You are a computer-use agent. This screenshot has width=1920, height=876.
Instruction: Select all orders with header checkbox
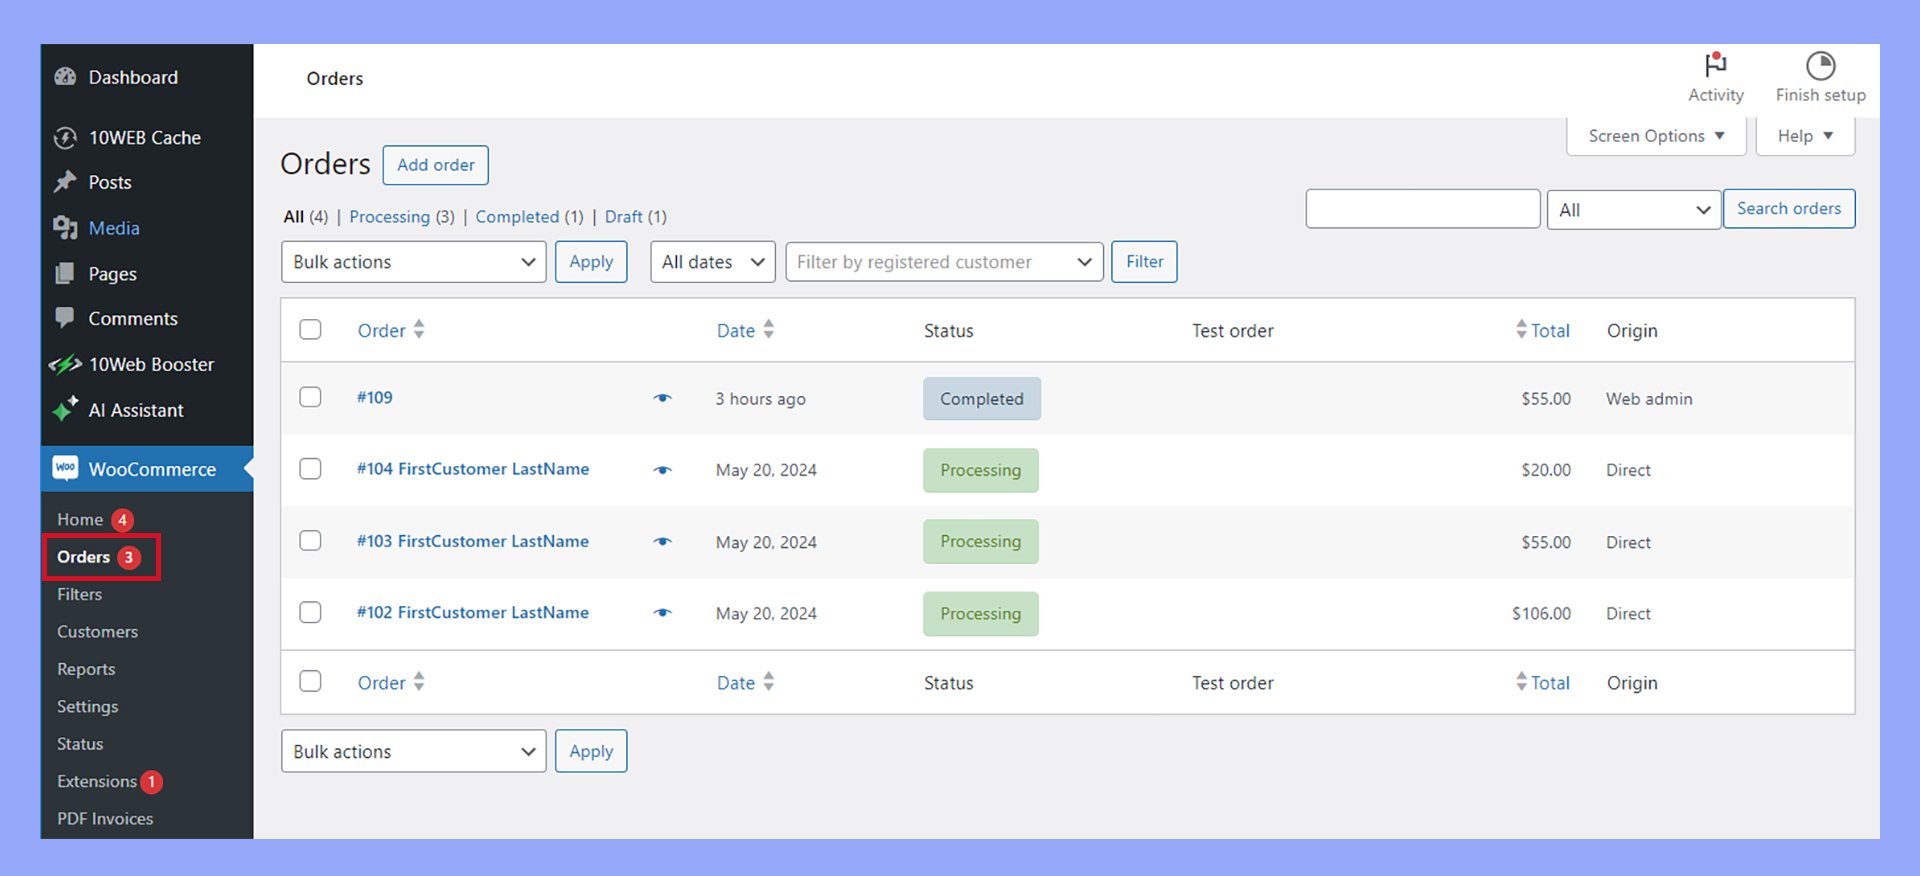(311, 330)
